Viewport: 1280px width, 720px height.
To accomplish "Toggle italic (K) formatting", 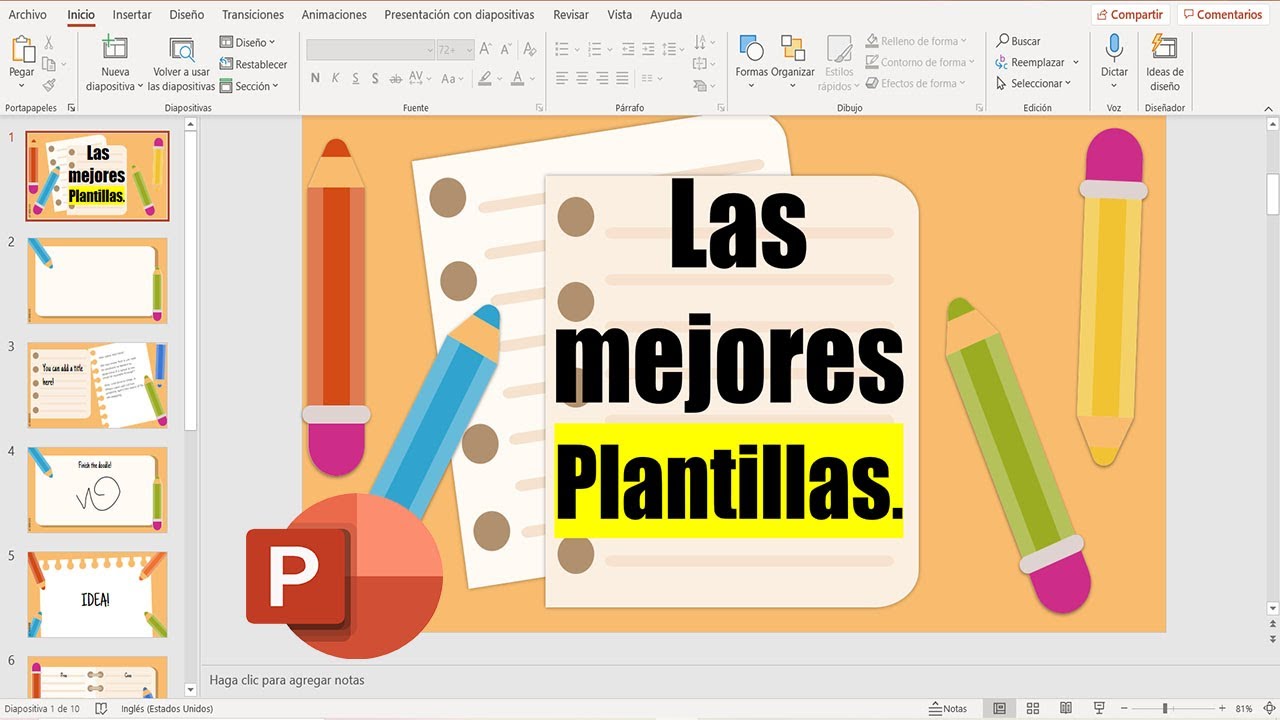I will pos(335,78).
